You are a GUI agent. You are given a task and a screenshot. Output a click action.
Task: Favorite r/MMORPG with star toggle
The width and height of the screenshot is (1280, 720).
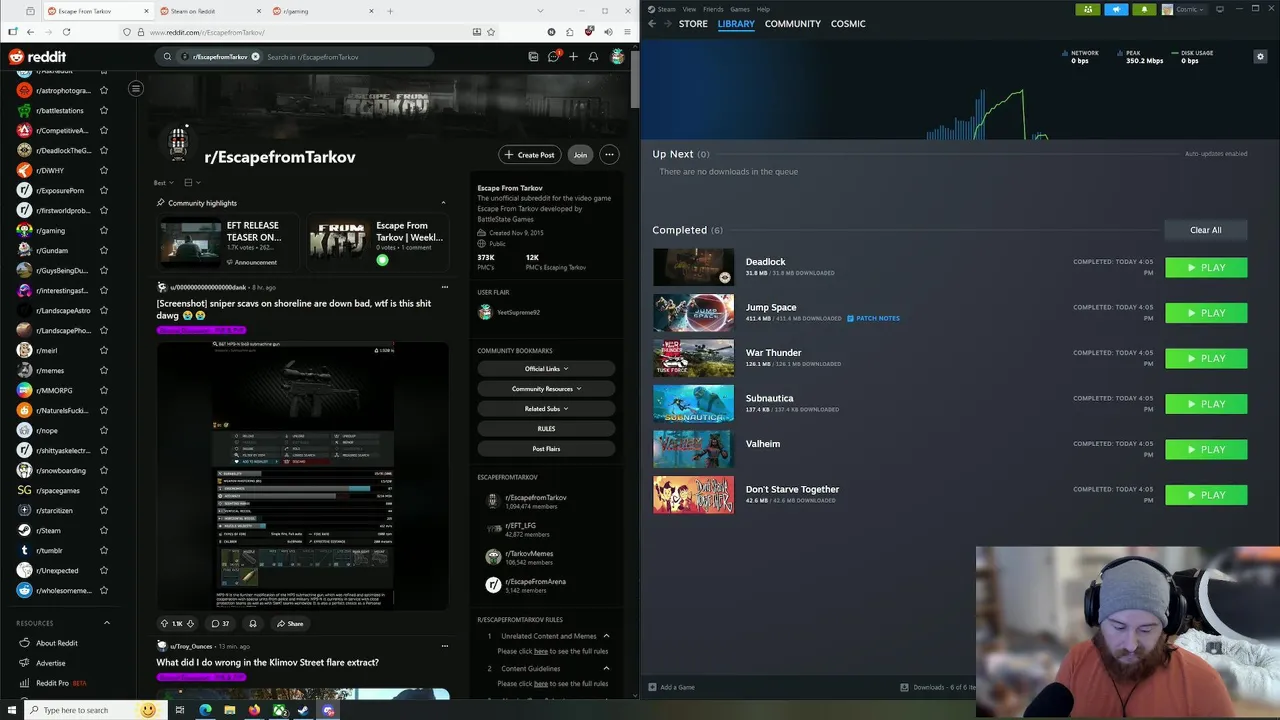tap(104, 390)
